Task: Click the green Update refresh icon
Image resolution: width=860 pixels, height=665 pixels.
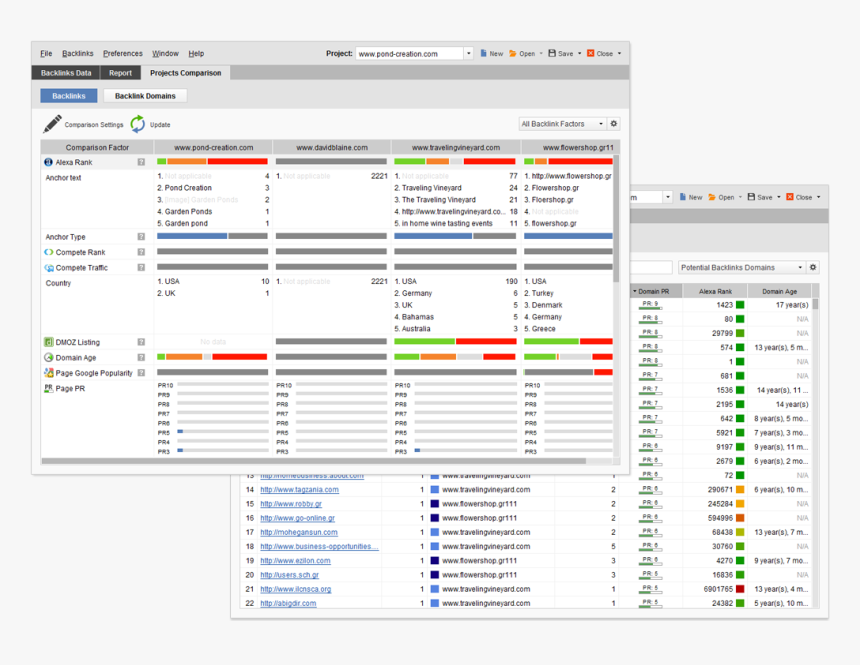Action: [x=138, y=124]
